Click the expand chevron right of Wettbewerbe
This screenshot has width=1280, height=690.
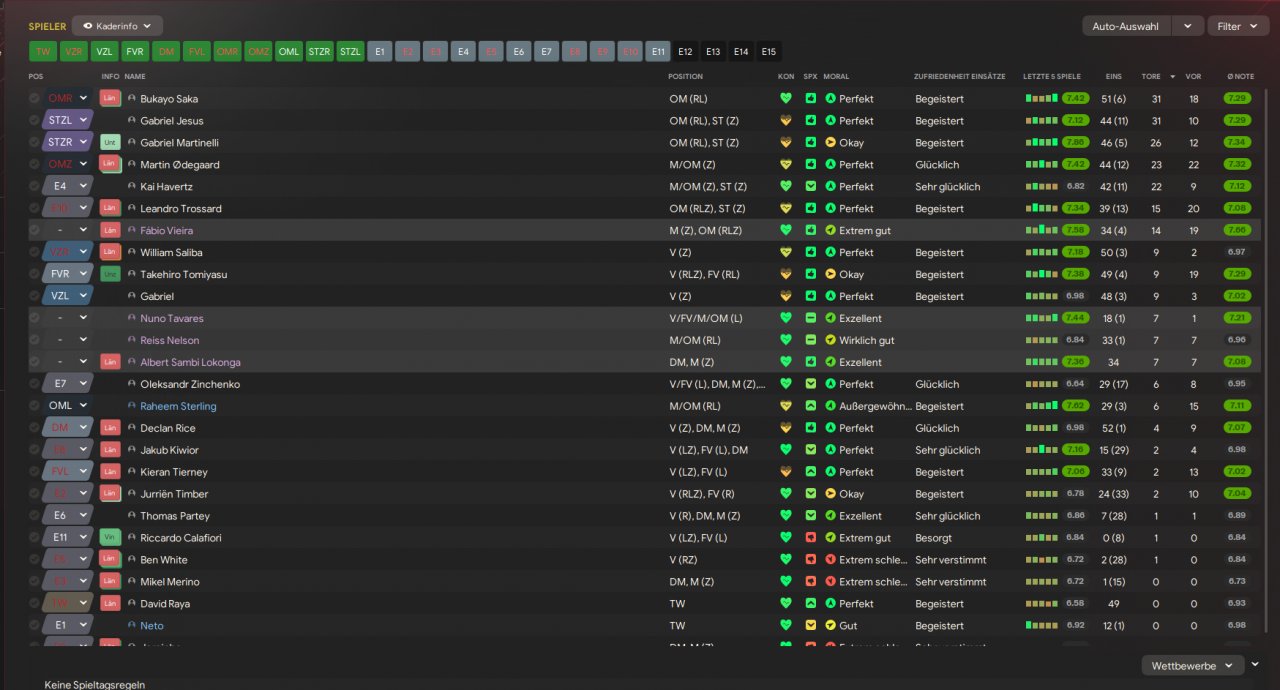coord(1255,663)
